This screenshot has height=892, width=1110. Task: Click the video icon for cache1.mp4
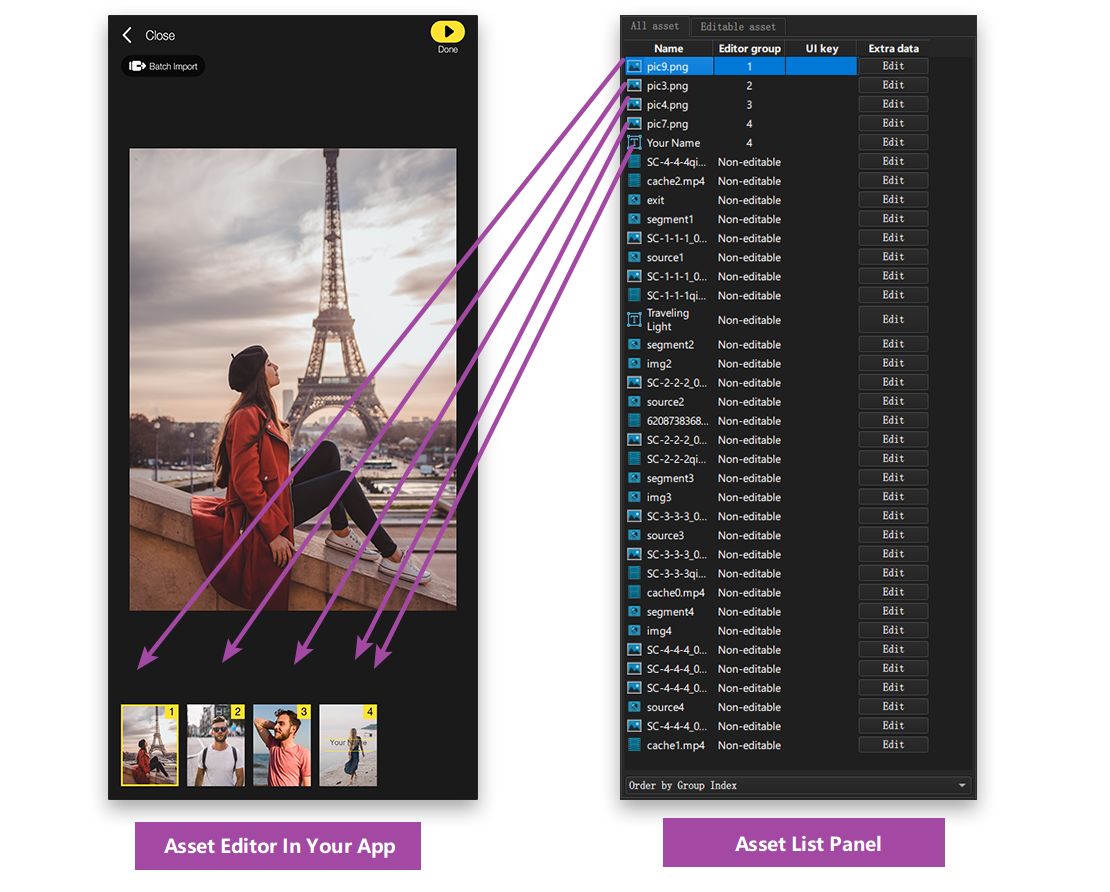point(634,745)
